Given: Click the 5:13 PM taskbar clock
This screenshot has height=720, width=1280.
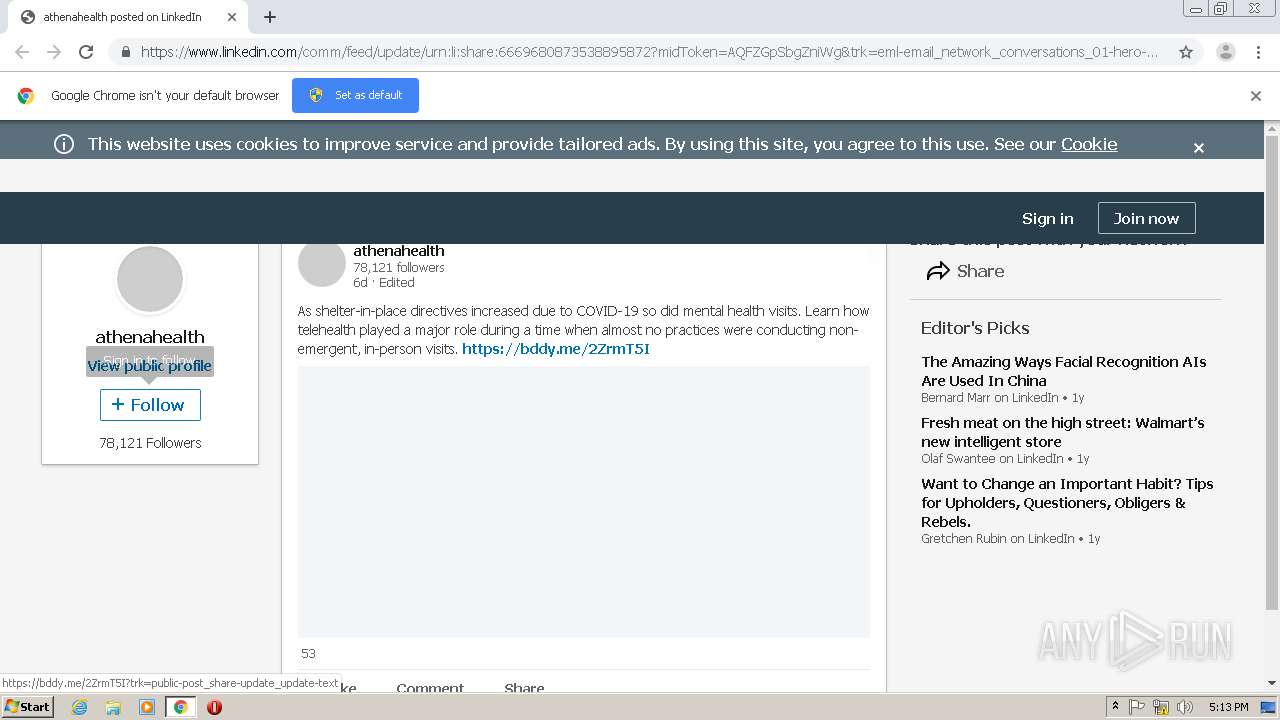Looking at the screenshot, I should [1228, 707].
